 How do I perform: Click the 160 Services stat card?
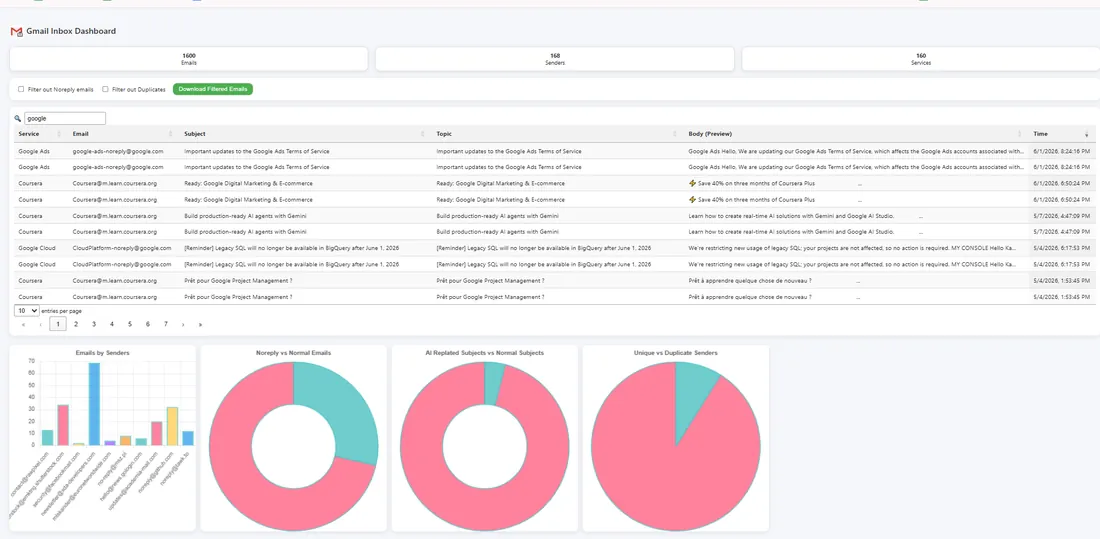920,59
